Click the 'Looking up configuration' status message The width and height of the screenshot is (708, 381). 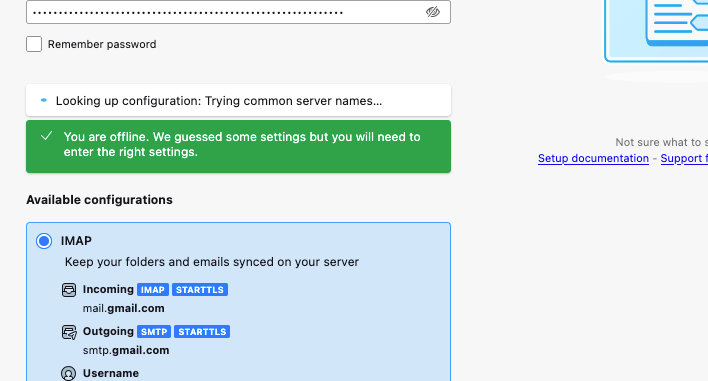coord(238,100)
